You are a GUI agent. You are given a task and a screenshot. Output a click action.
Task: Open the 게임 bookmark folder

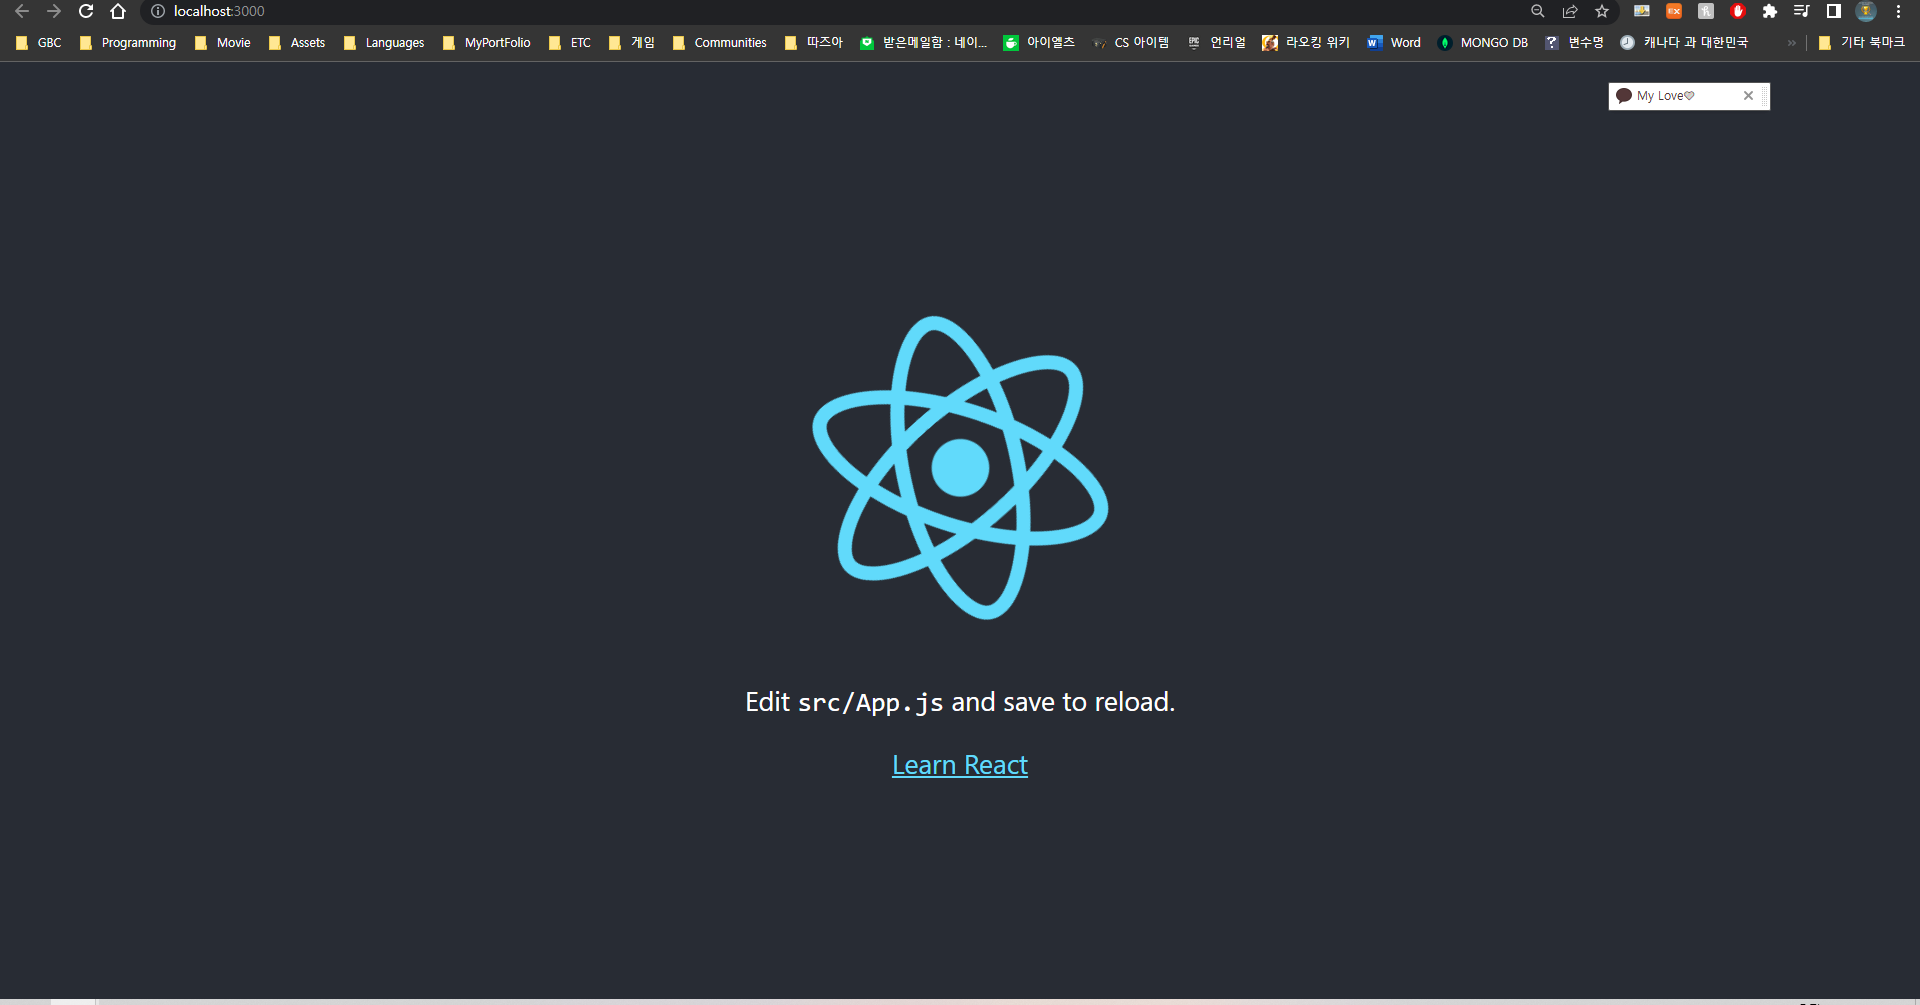(632, 43)
